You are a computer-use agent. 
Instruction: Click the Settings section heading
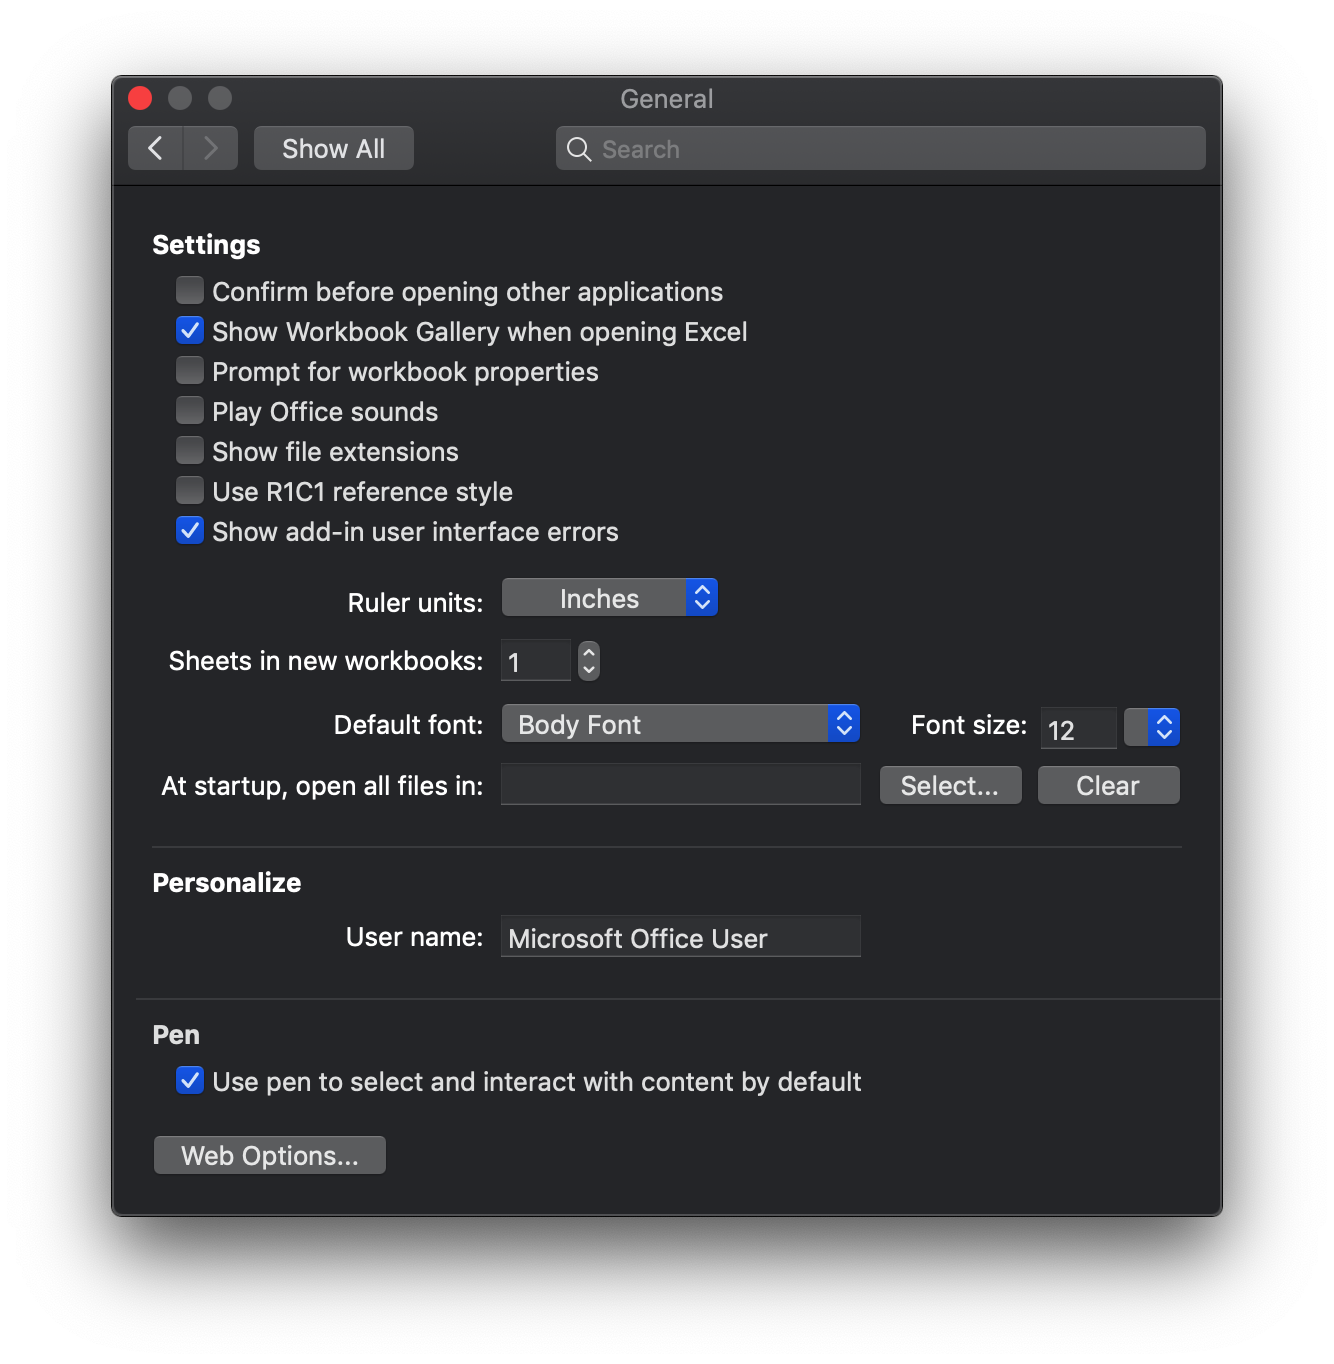click(206, 245)
